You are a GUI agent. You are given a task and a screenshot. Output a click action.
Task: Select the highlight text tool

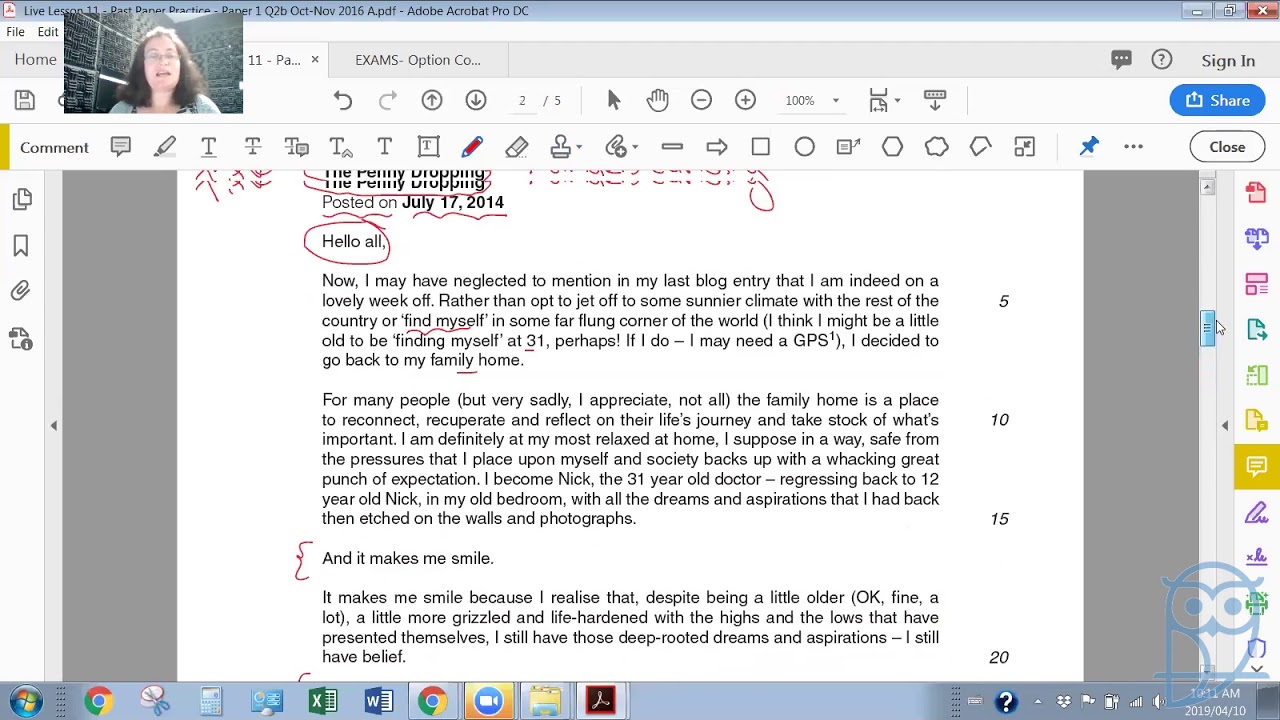(165, 147)
